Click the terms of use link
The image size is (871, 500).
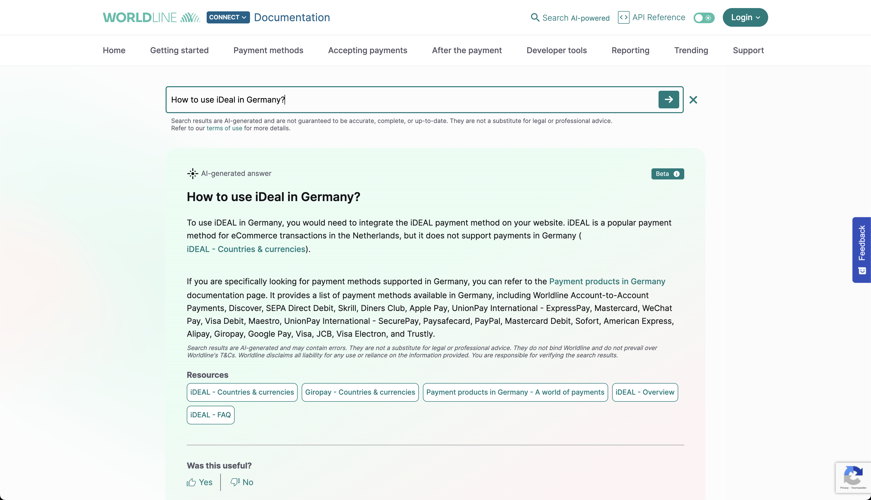point(224,128)
